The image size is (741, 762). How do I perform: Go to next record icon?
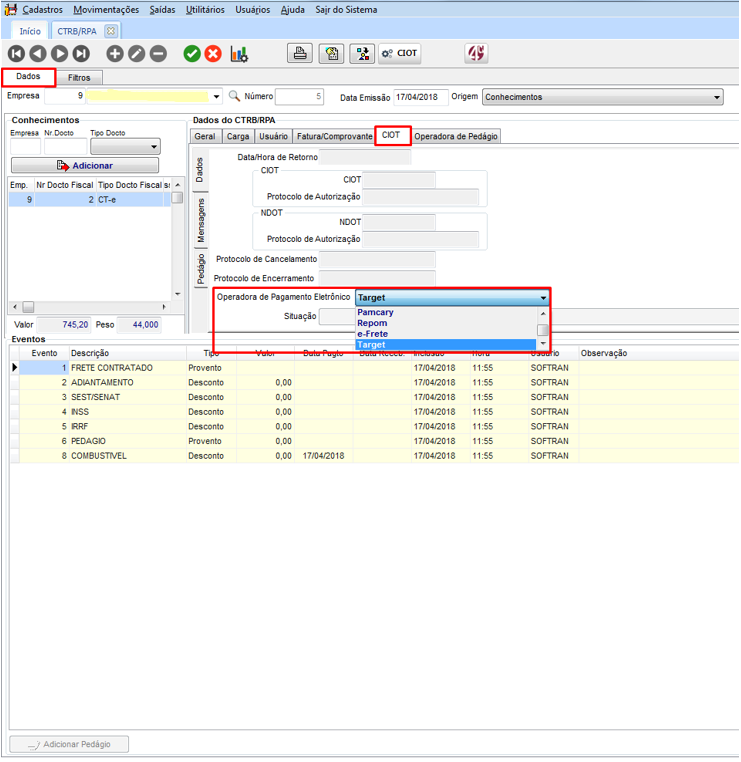point(60,53)
